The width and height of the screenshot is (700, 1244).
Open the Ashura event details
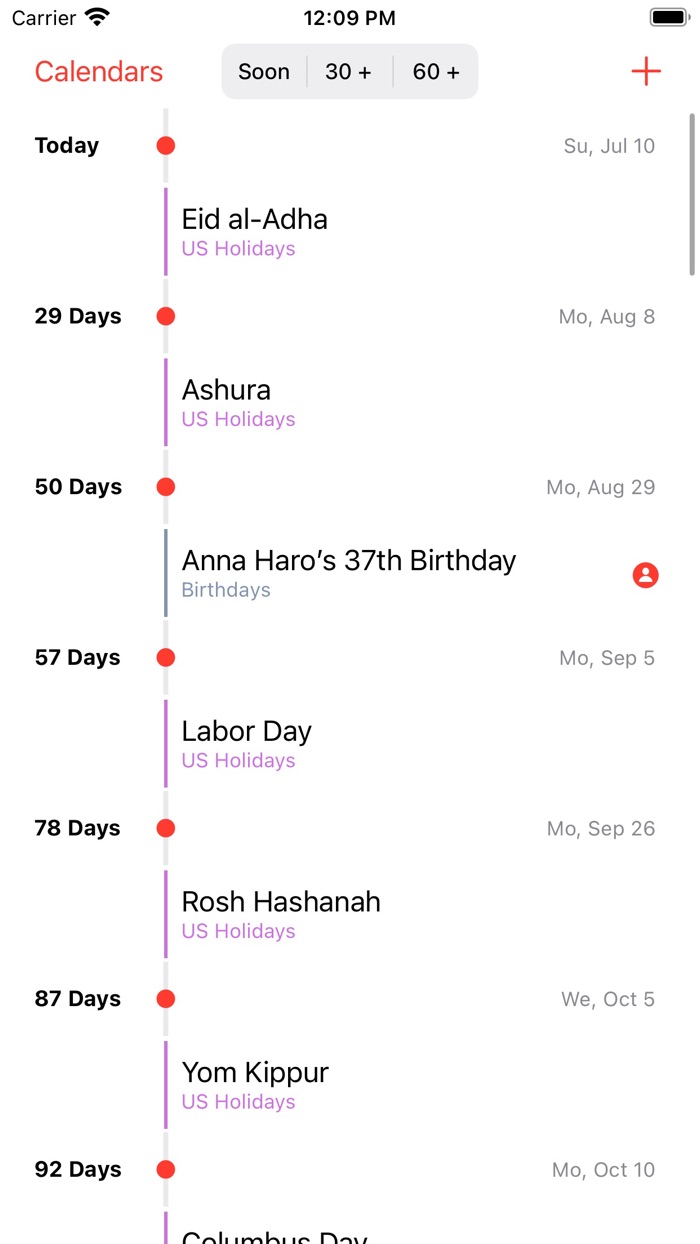click(226, 390)
